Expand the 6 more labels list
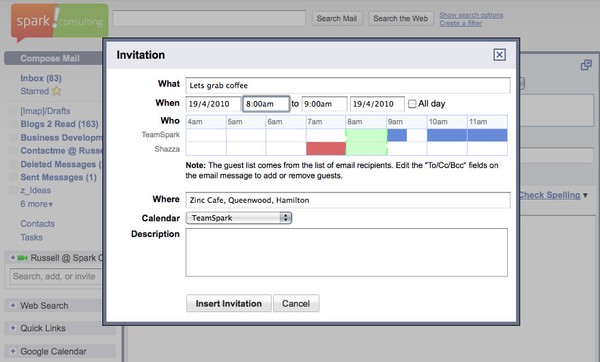The height and width of the screenshot is (362, 600). click(37, 204)
